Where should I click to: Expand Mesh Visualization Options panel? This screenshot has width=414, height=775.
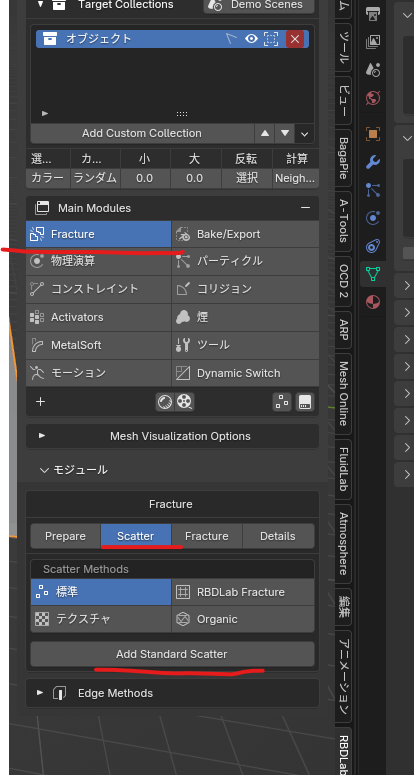(172, 436)
